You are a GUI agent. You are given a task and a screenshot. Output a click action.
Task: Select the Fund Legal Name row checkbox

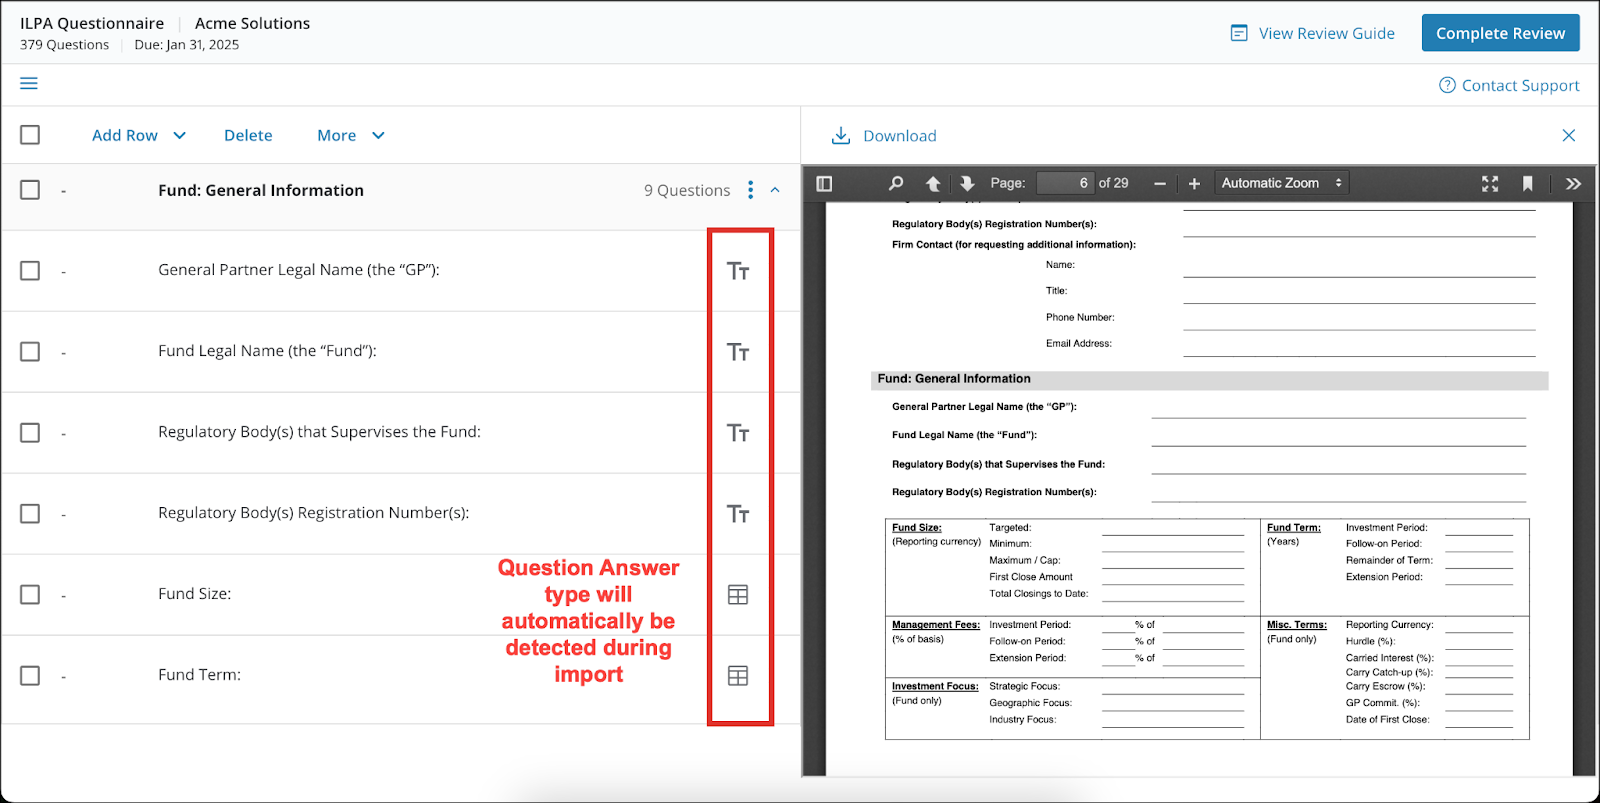pos(30,352)
